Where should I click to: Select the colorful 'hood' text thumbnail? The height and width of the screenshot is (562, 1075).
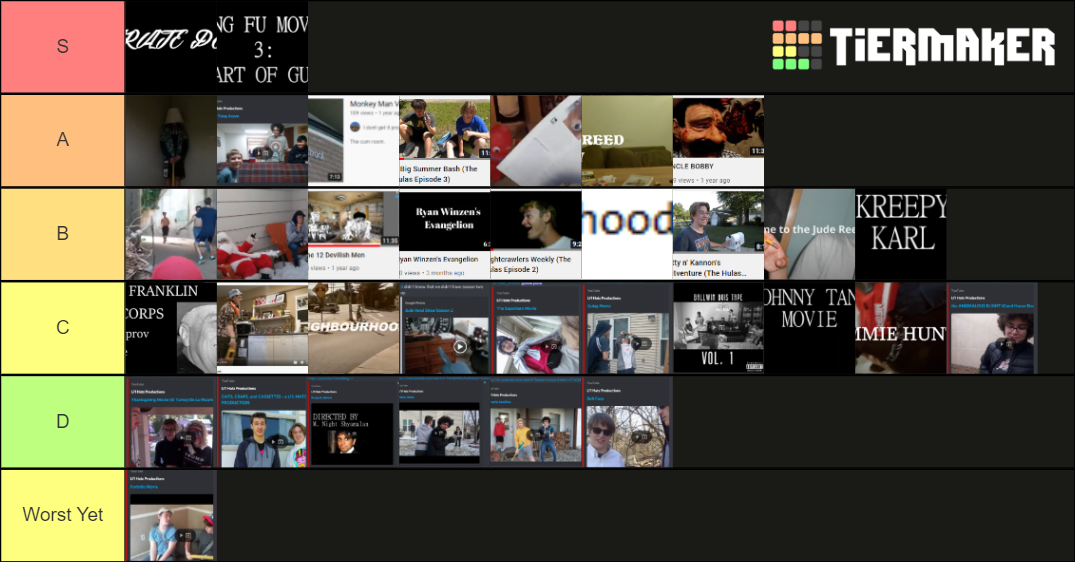[x=627, y=234]
